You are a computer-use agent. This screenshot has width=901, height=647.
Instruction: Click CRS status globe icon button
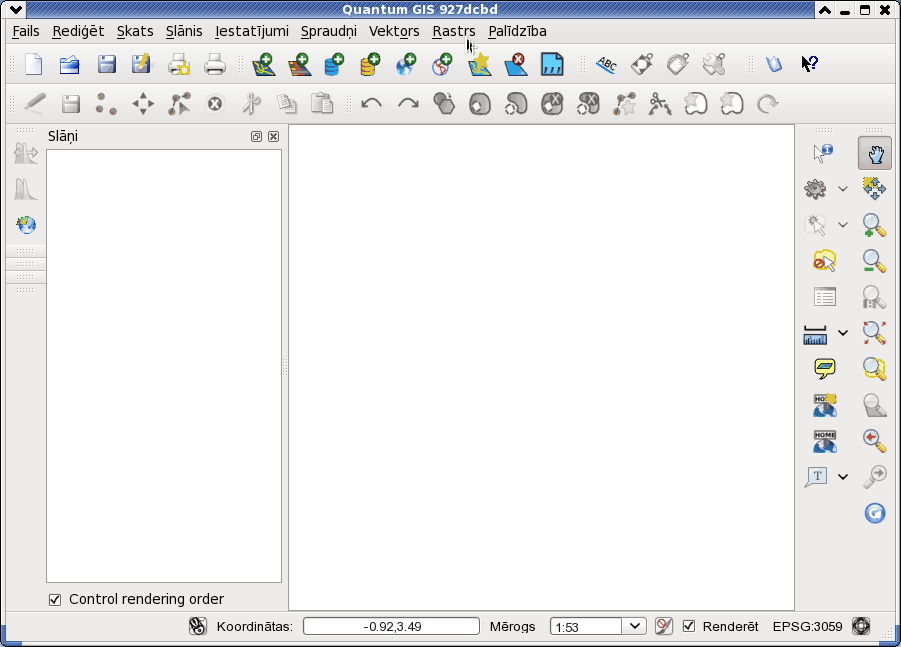[x=861, y=626]
